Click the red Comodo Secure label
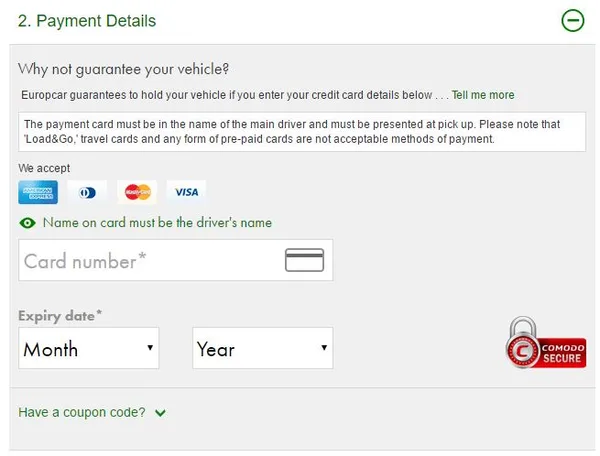The height and width of the screenshot is (456, 600). pos(563,353)
